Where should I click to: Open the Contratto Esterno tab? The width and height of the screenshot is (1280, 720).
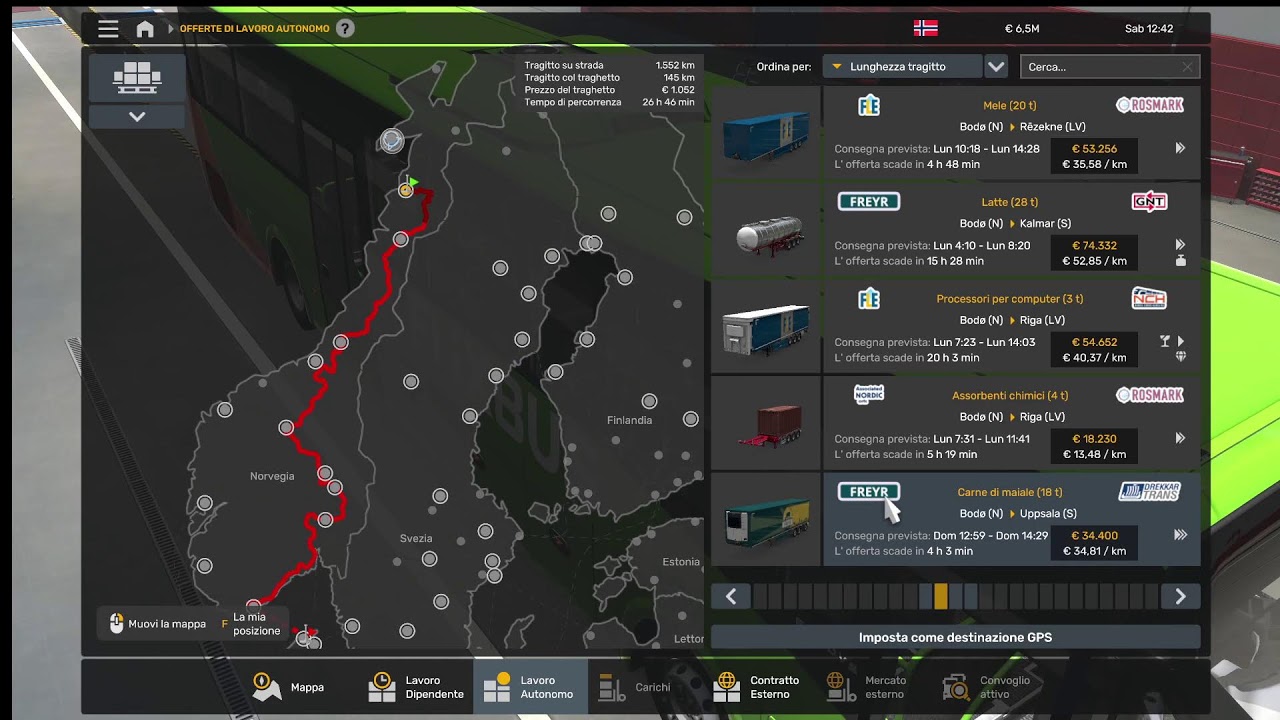pos(758,687)
